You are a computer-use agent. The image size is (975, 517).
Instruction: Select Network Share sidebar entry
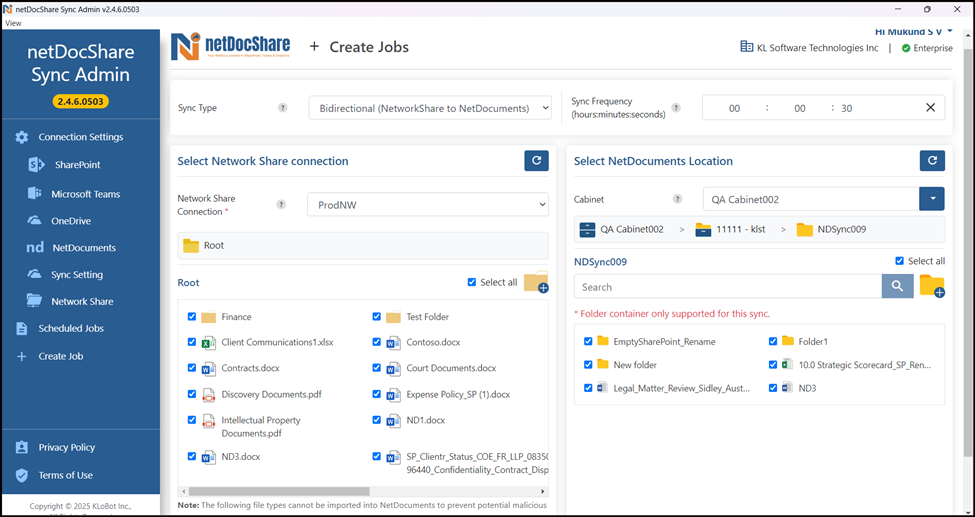[81, 301]
